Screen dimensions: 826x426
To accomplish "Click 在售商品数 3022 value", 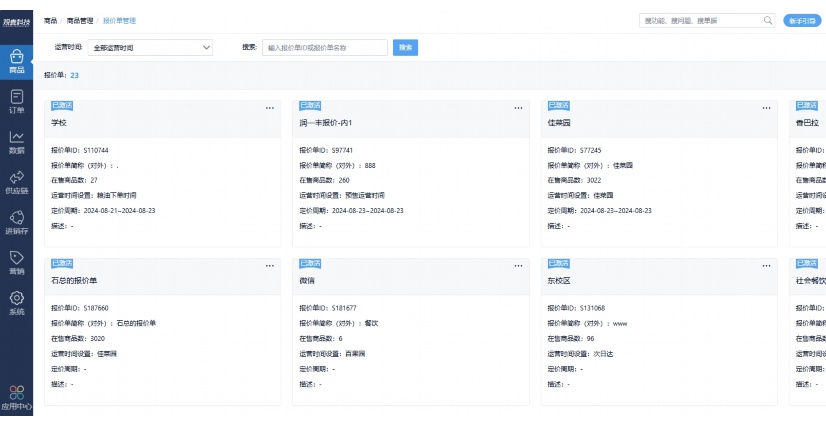I will [x=594, y=180].
